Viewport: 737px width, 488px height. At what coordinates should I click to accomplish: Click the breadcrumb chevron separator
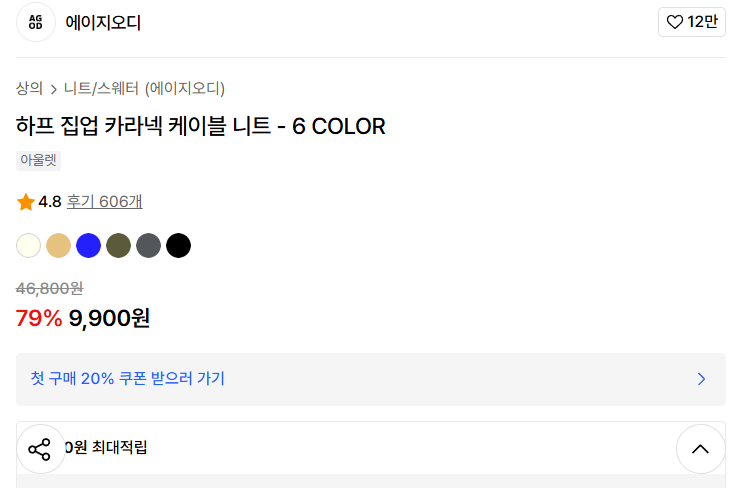[53, 89]
